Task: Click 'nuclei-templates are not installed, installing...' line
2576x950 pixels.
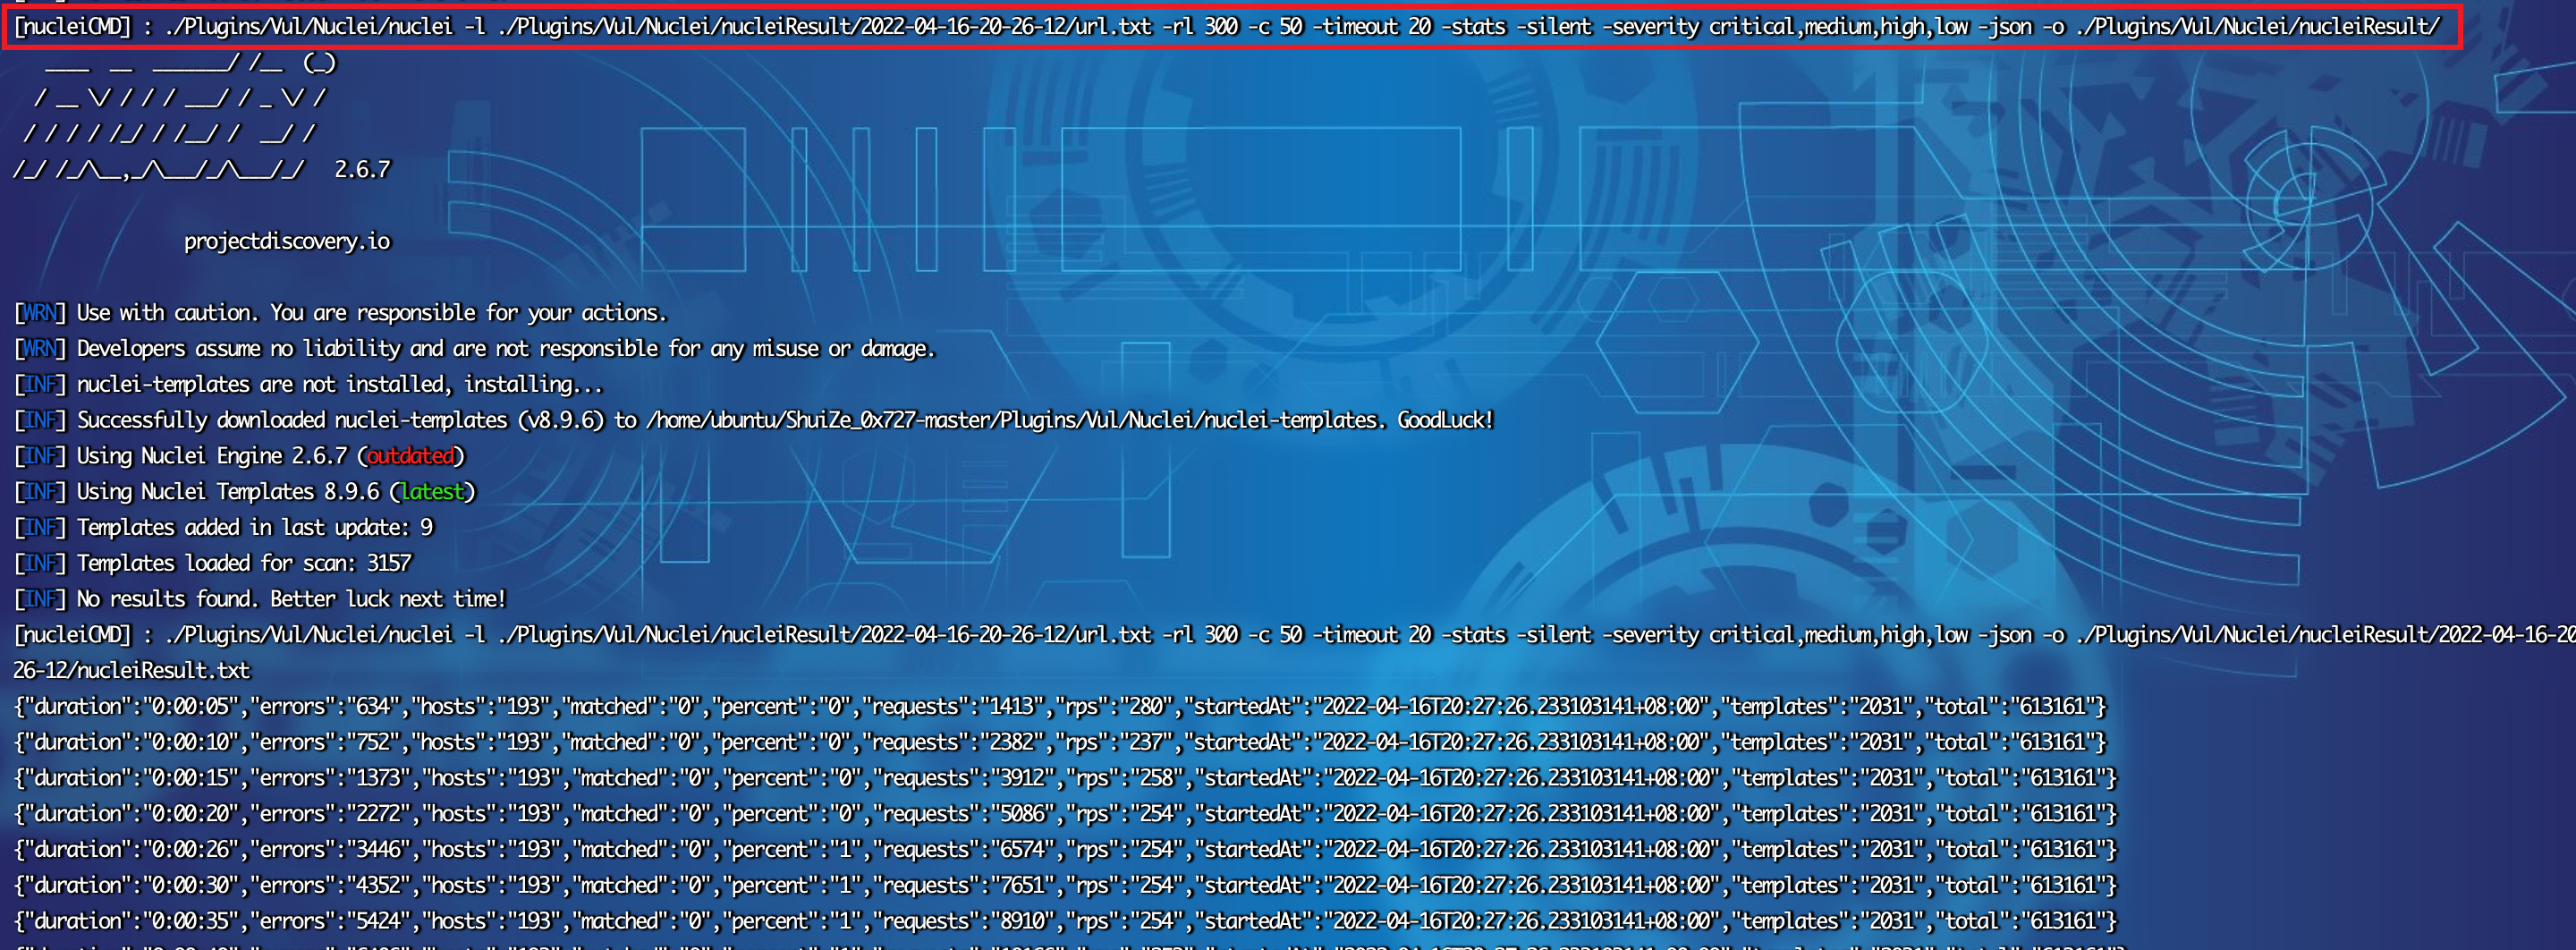Action: (x=308, y=385)
